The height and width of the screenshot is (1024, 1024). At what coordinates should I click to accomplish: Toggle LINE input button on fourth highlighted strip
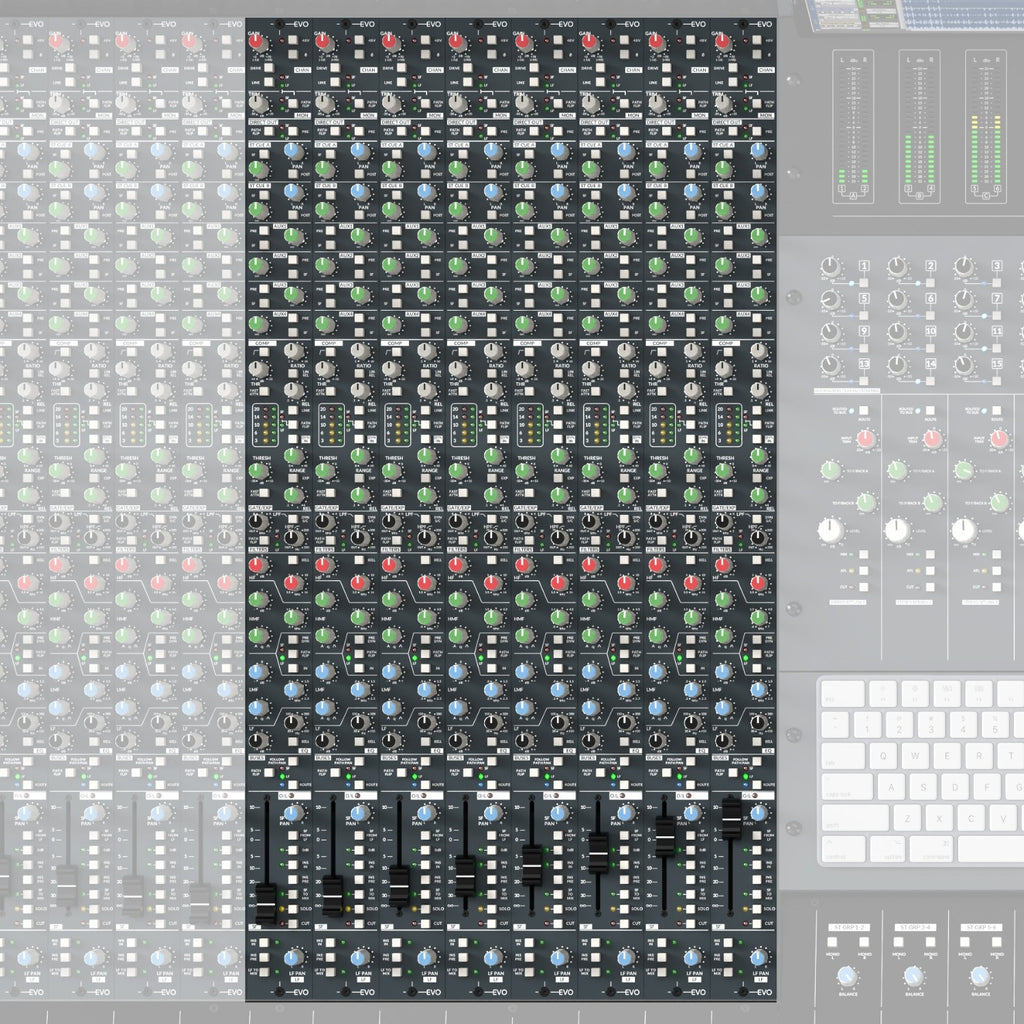click(468, 82)
